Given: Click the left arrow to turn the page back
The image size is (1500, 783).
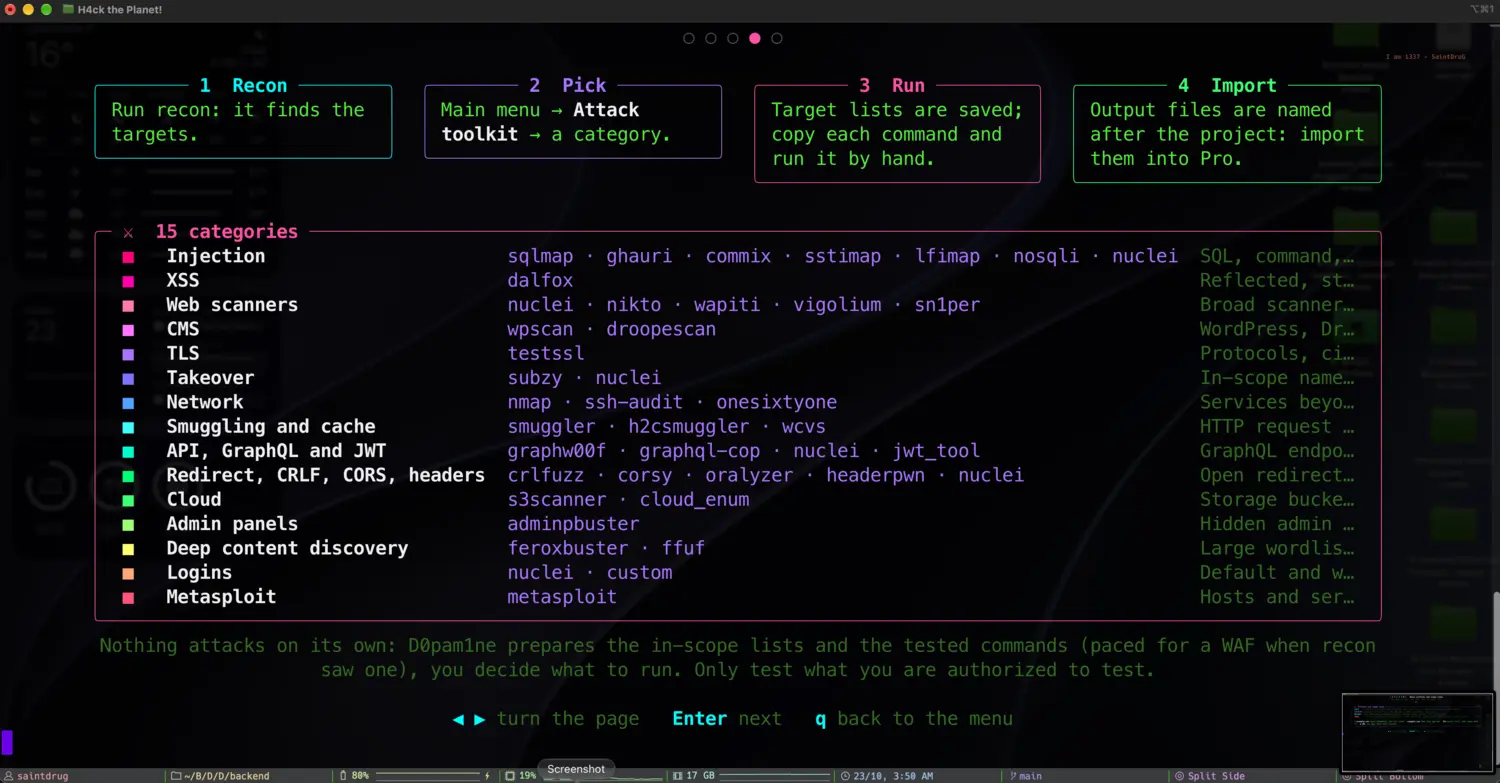Looking at the screenshot, I should [x=458, y=719].
